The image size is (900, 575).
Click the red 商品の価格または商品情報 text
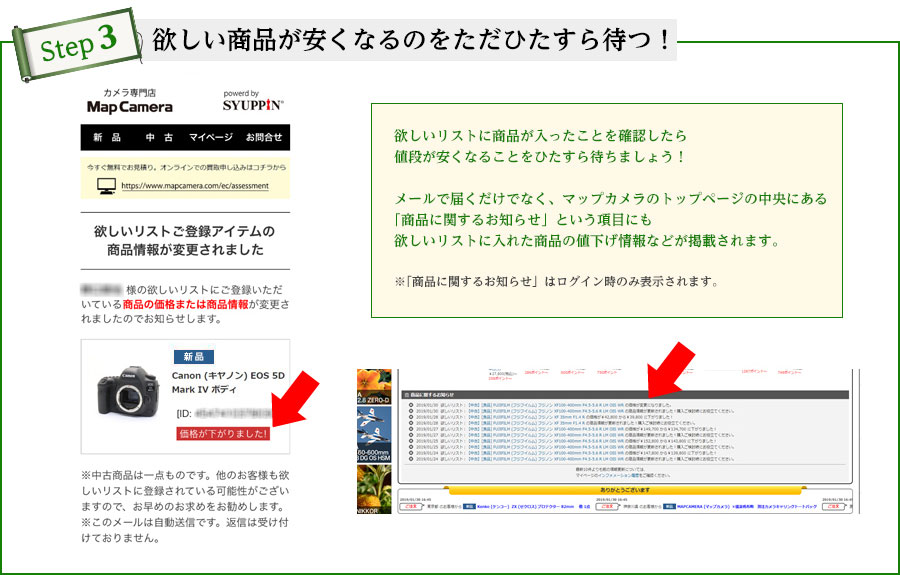click(185, 304)
